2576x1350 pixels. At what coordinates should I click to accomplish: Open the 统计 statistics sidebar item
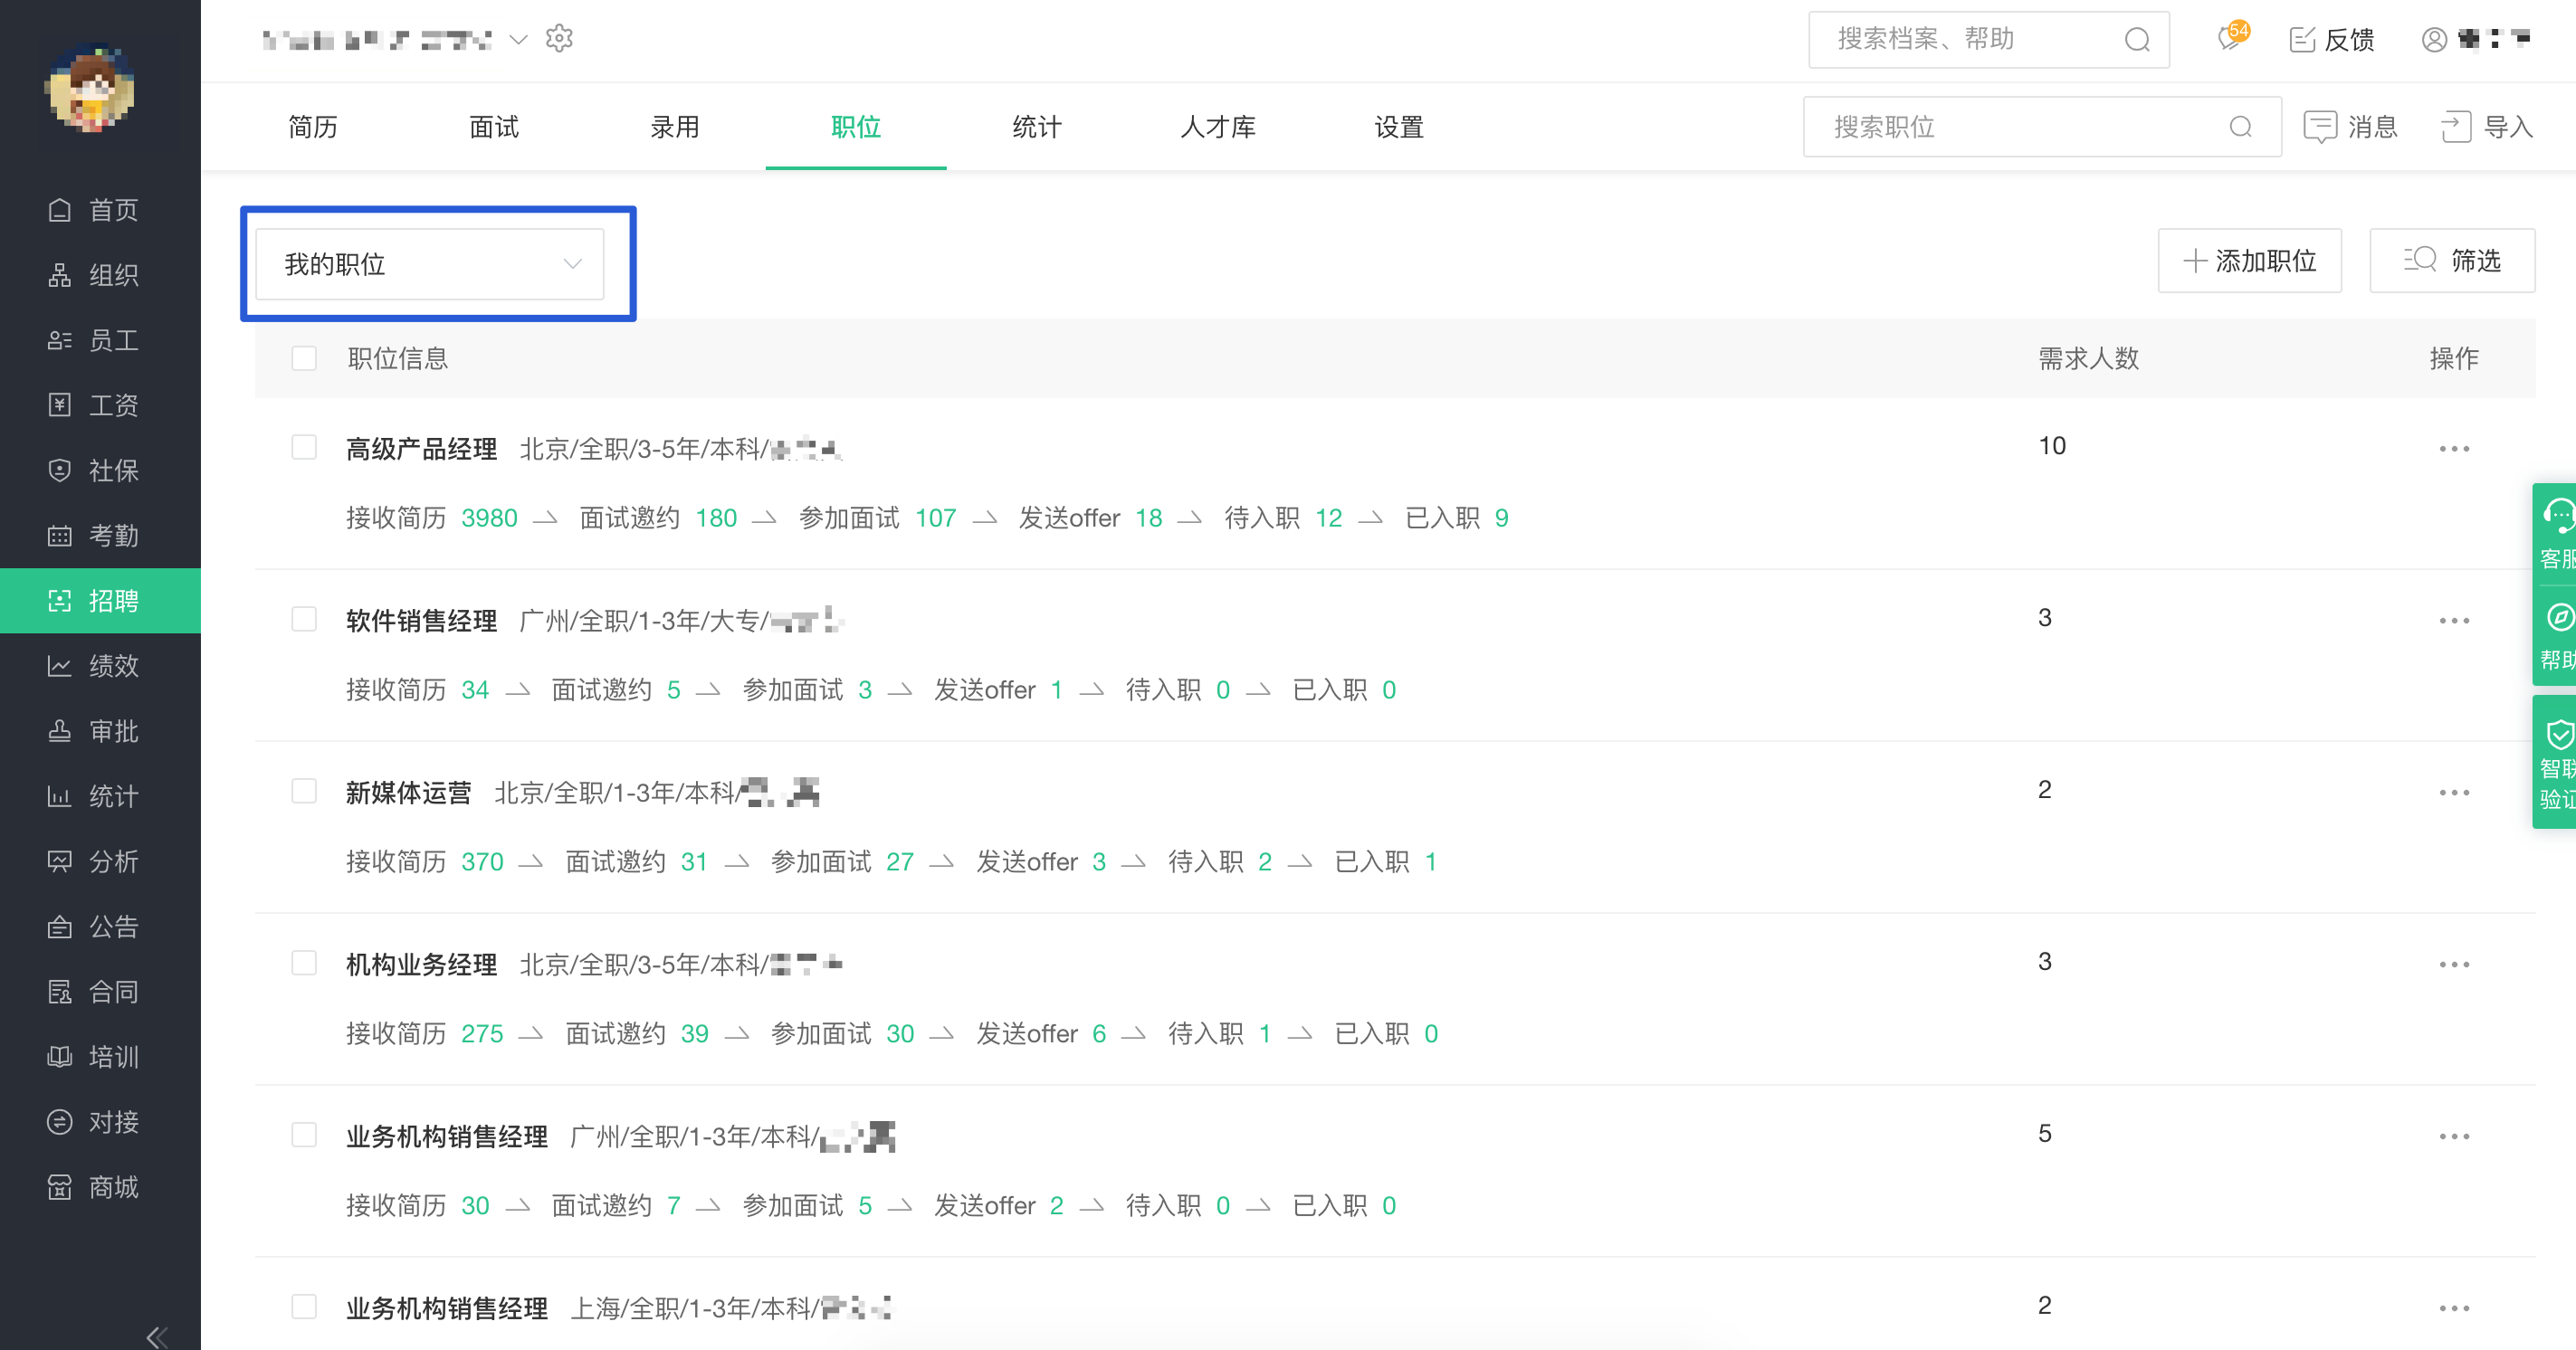click(100, 796)
